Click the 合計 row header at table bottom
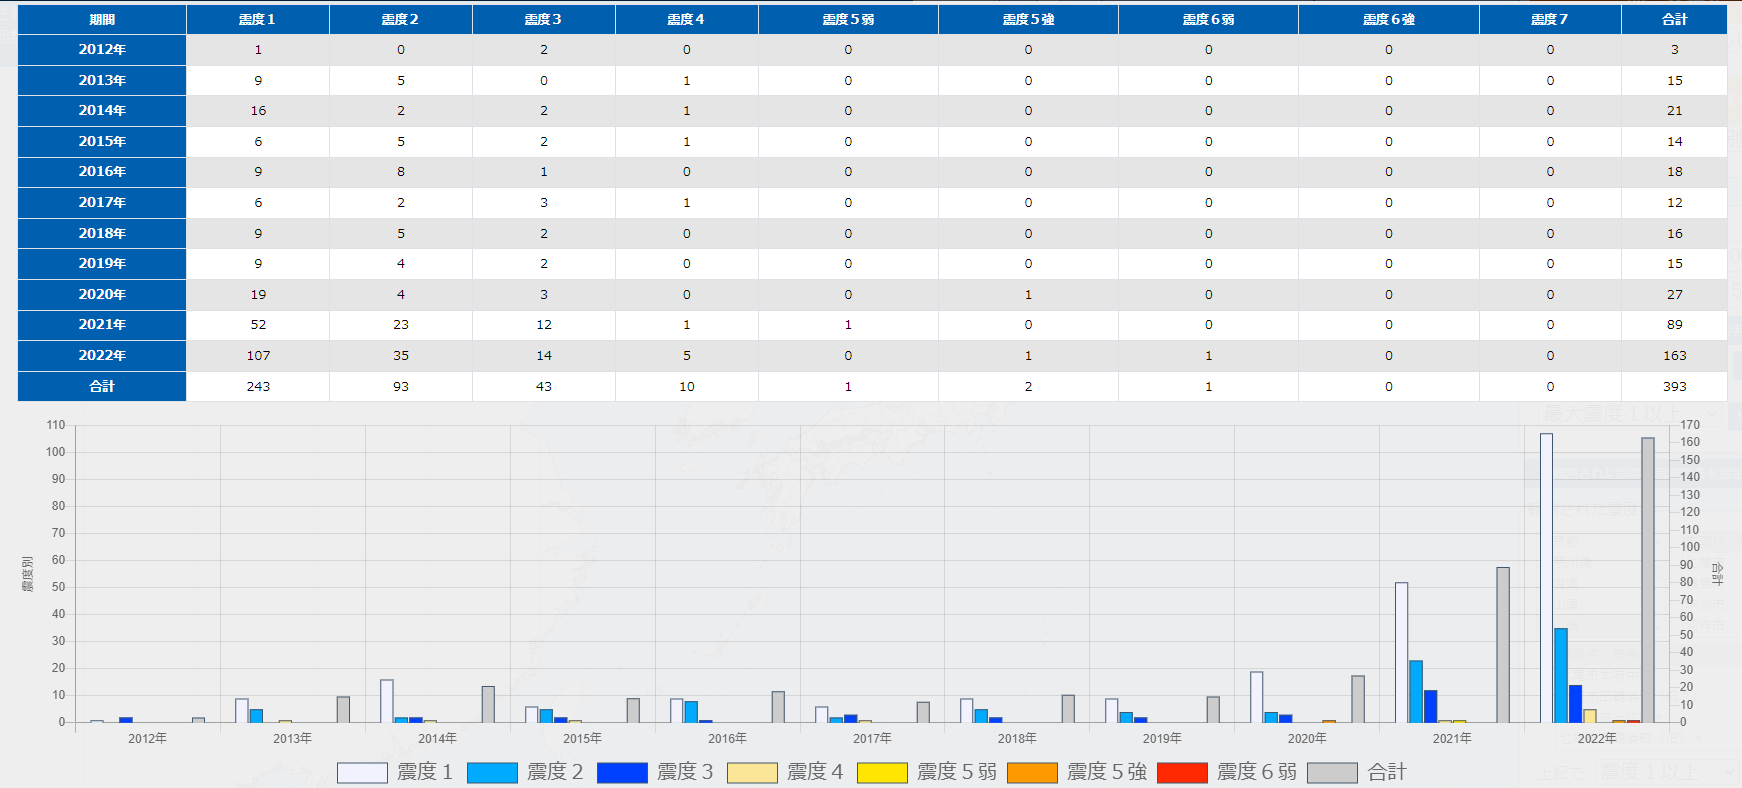Image resolution: width=1742 pixels, height=788 pixels. [x=102, y=386]
